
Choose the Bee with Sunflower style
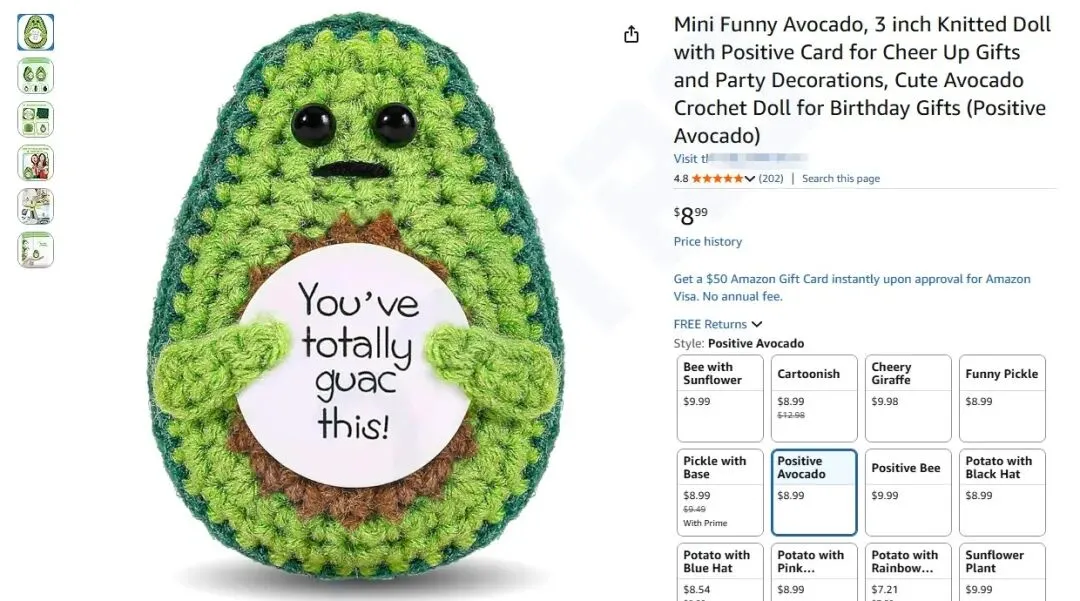pyautogui.click(x=719, y=398)
